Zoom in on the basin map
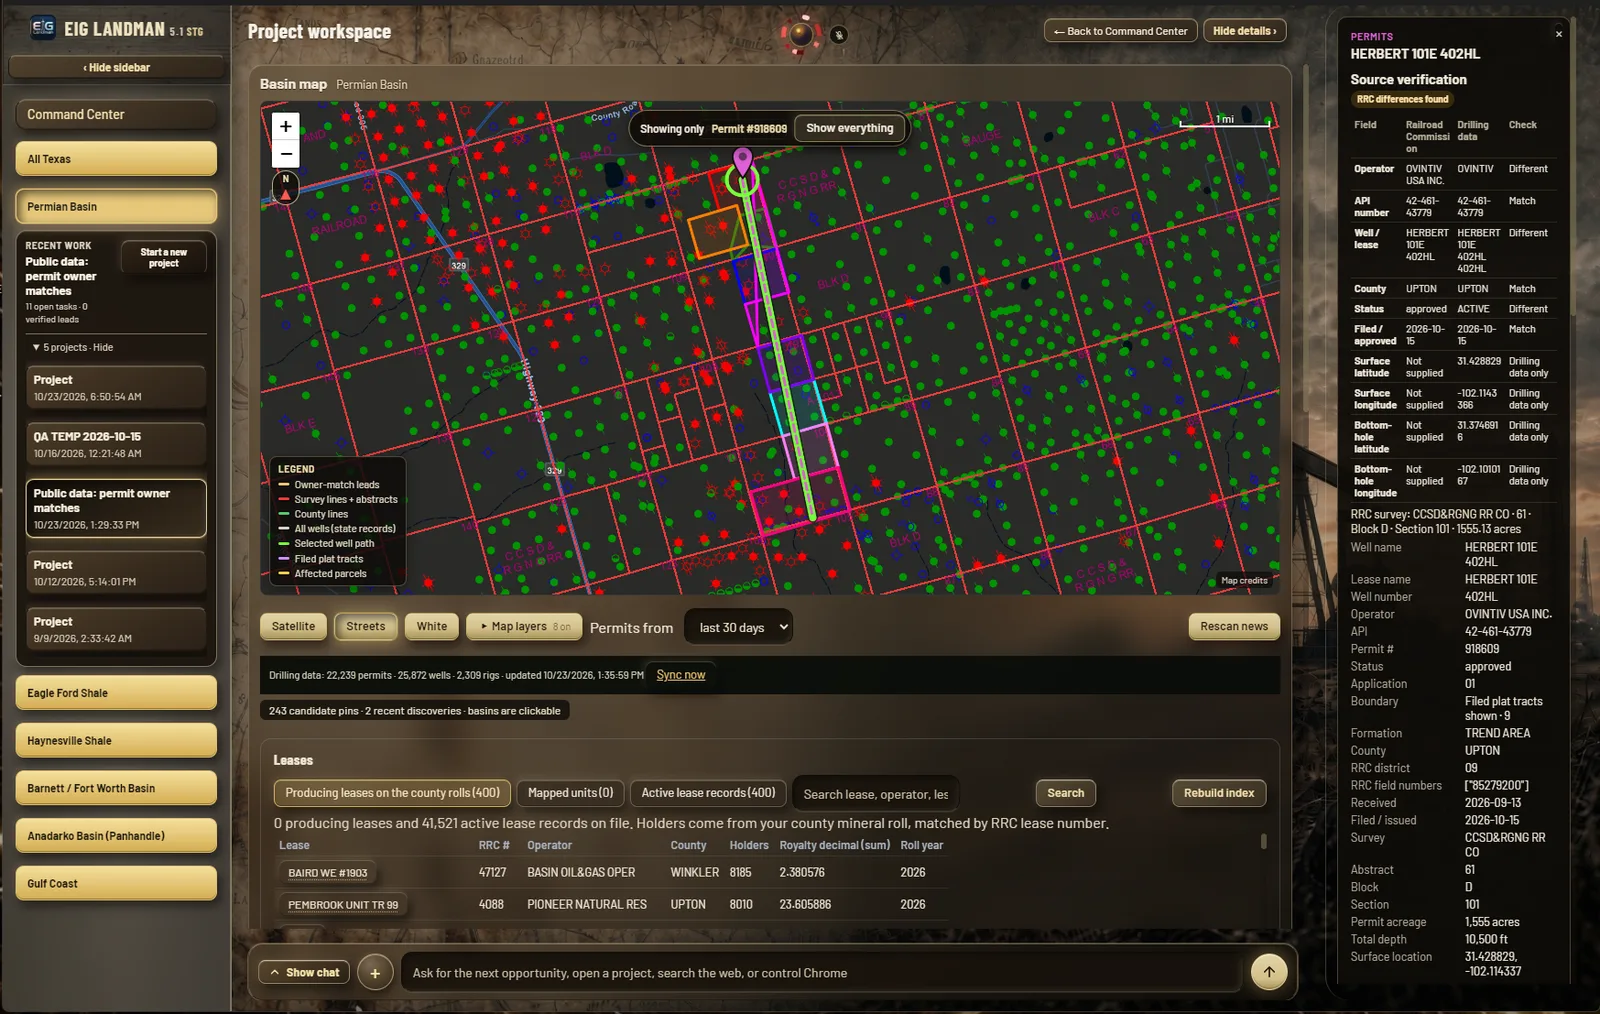This screenshot has width=1600, height=1014. pyautogui.click(x=286, y=126)
